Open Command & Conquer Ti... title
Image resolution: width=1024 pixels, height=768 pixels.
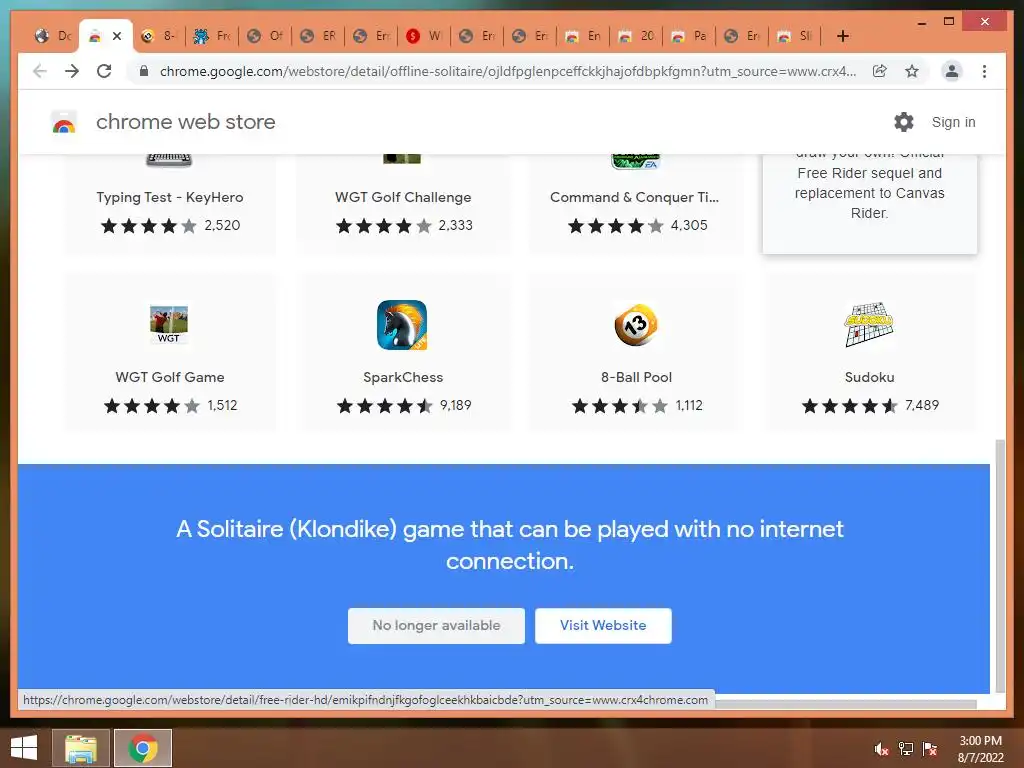tap(634, 197)
